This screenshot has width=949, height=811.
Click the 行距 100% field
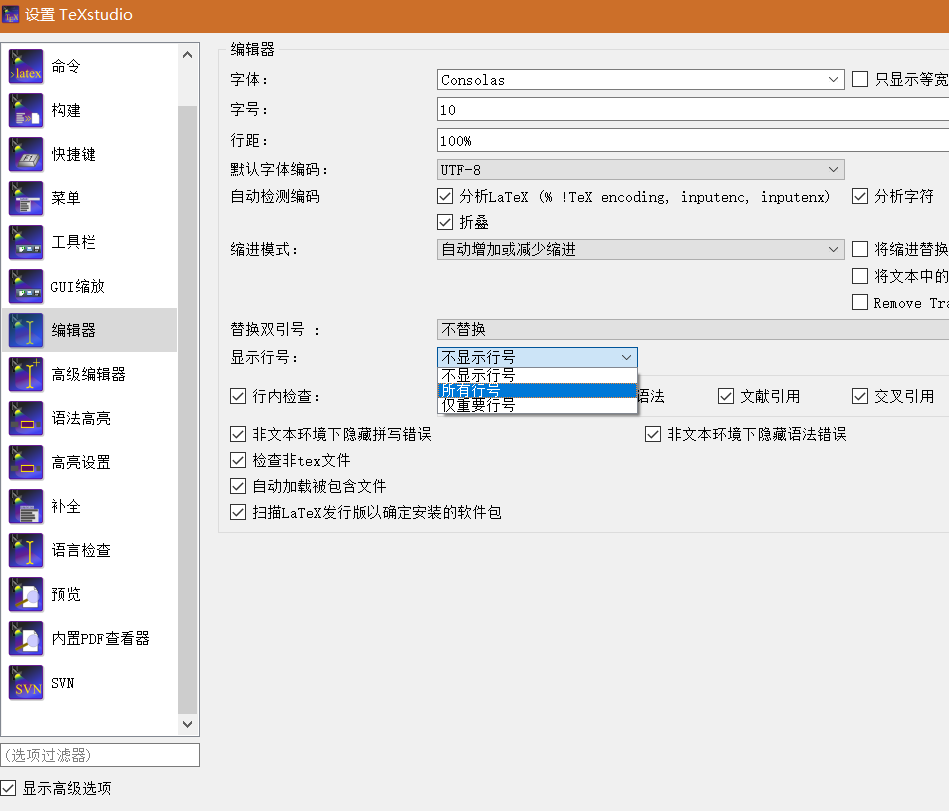692,140
